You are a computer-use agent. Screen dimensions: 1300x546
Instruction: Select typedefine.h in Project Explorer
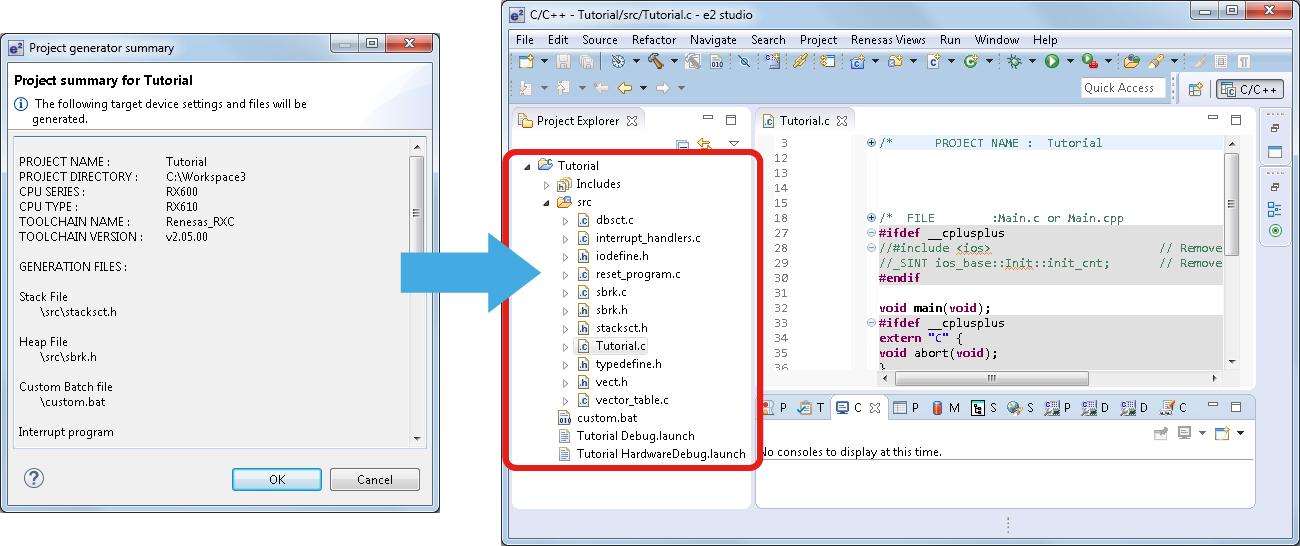(x=628, y=364)
